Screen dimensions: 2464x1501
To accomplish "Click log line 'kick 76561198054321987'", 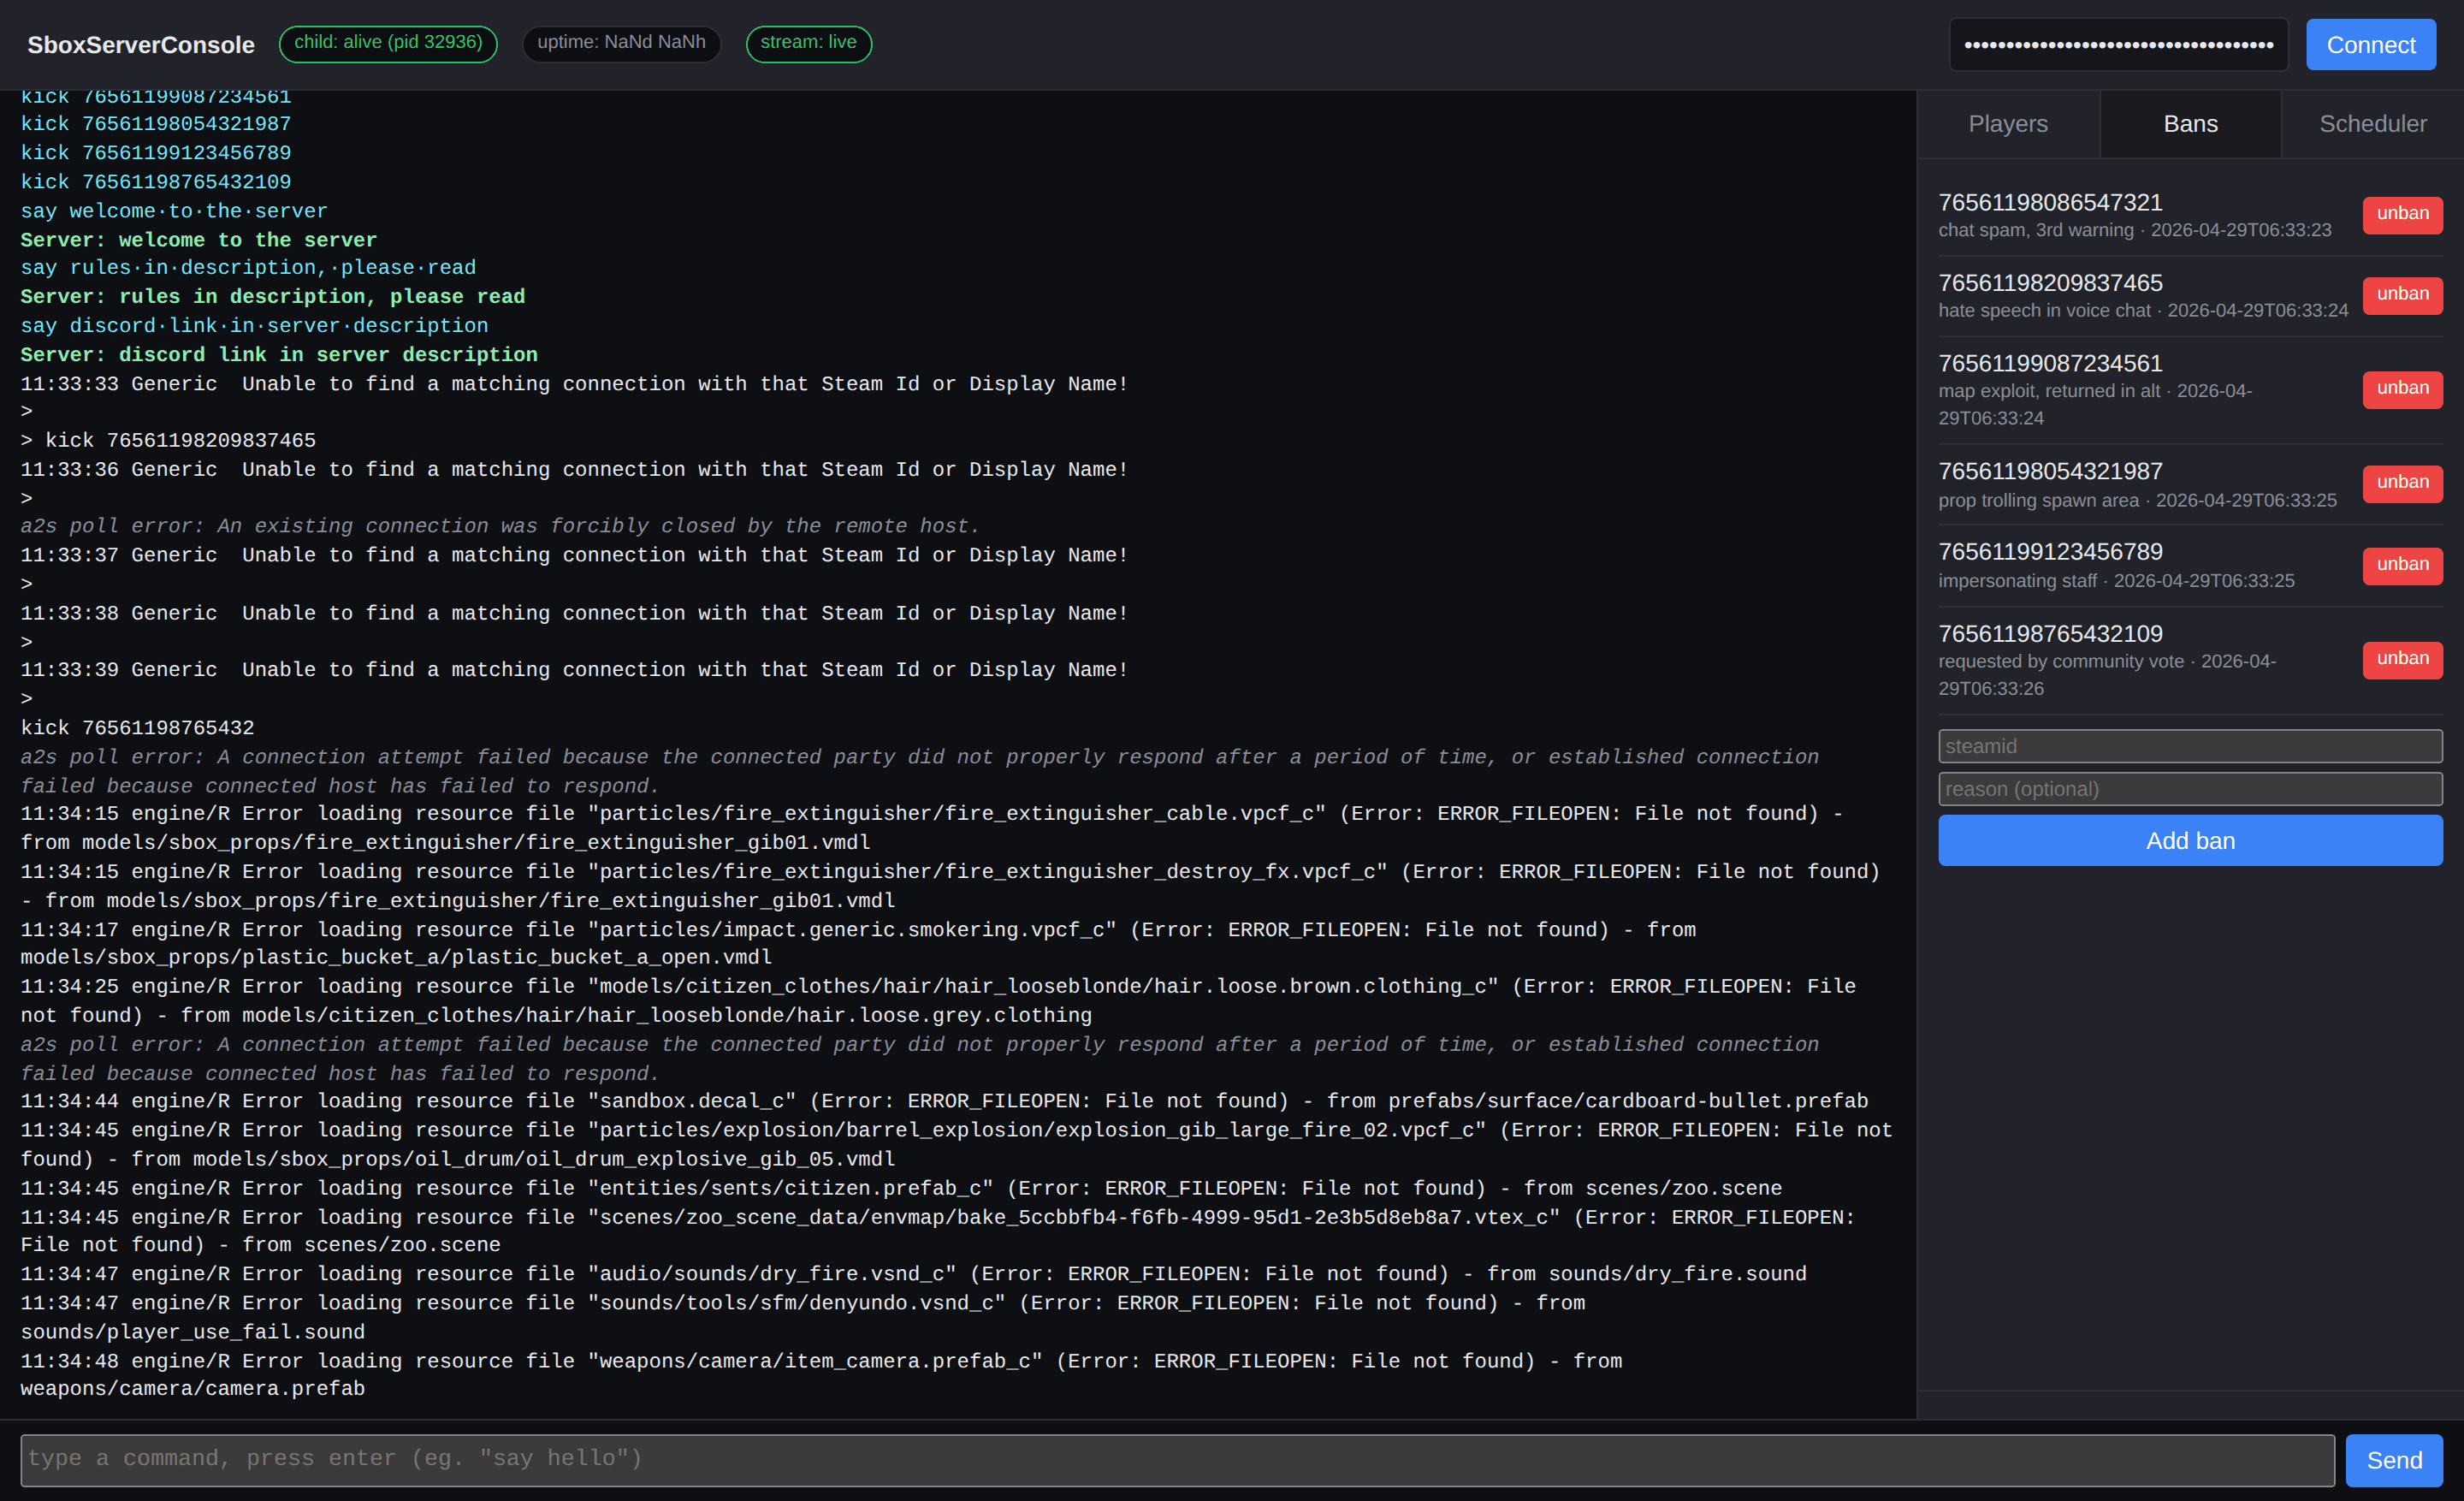I will tap(156, 124).
